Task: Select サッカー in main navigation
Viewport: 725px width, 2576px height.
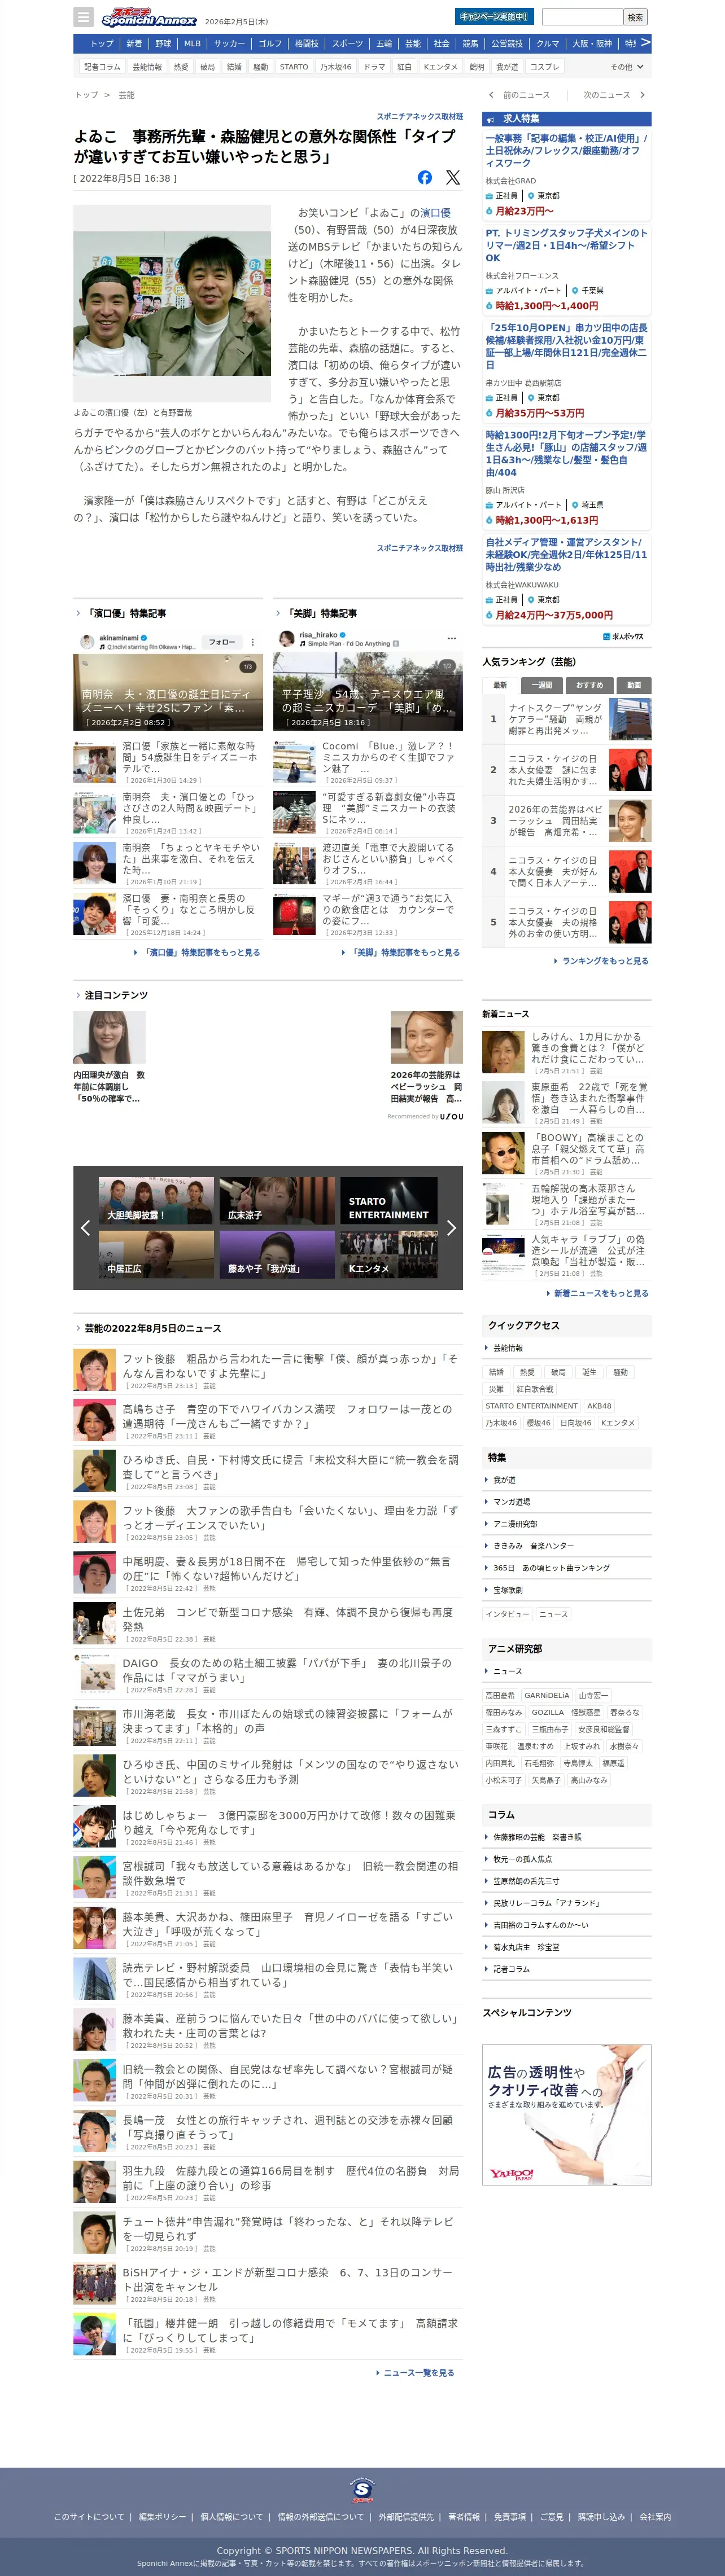Action: tap(229, 44)
